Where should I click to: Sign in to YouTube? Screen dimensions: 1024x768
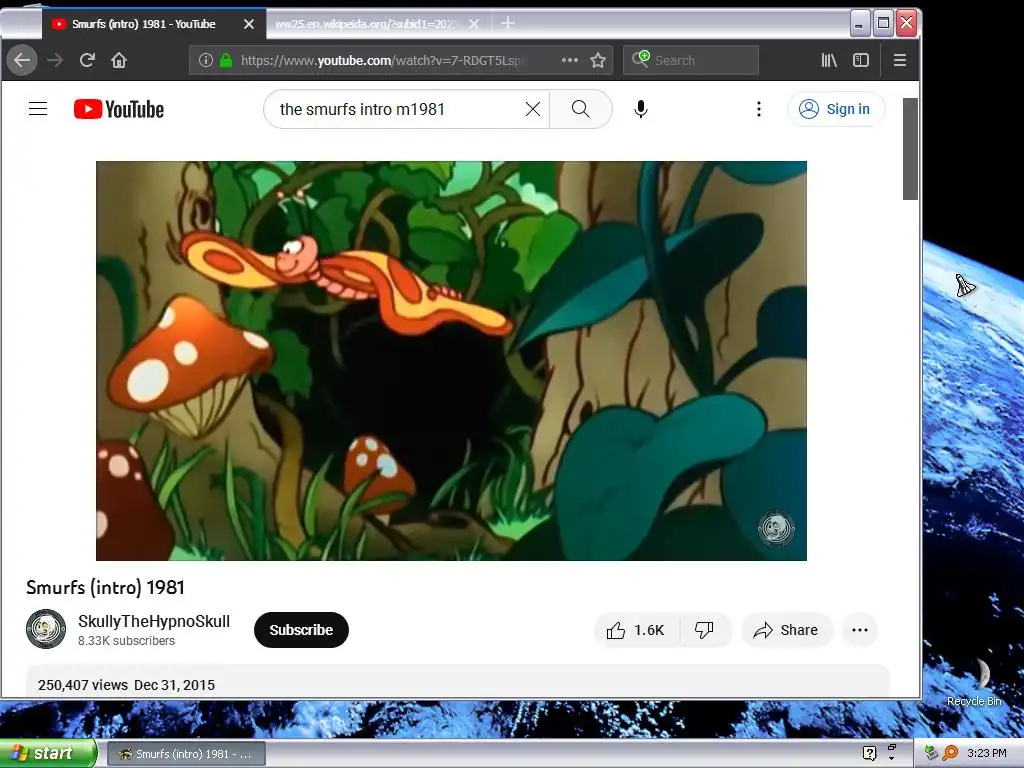[x=836, y=109]
